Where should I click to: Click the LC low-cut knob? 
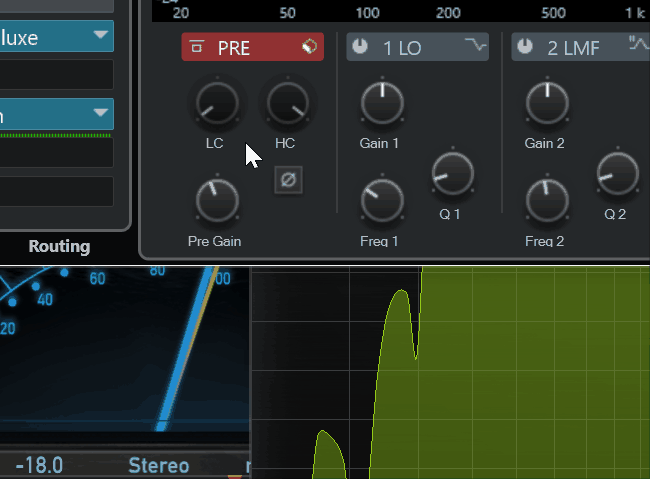216,103
